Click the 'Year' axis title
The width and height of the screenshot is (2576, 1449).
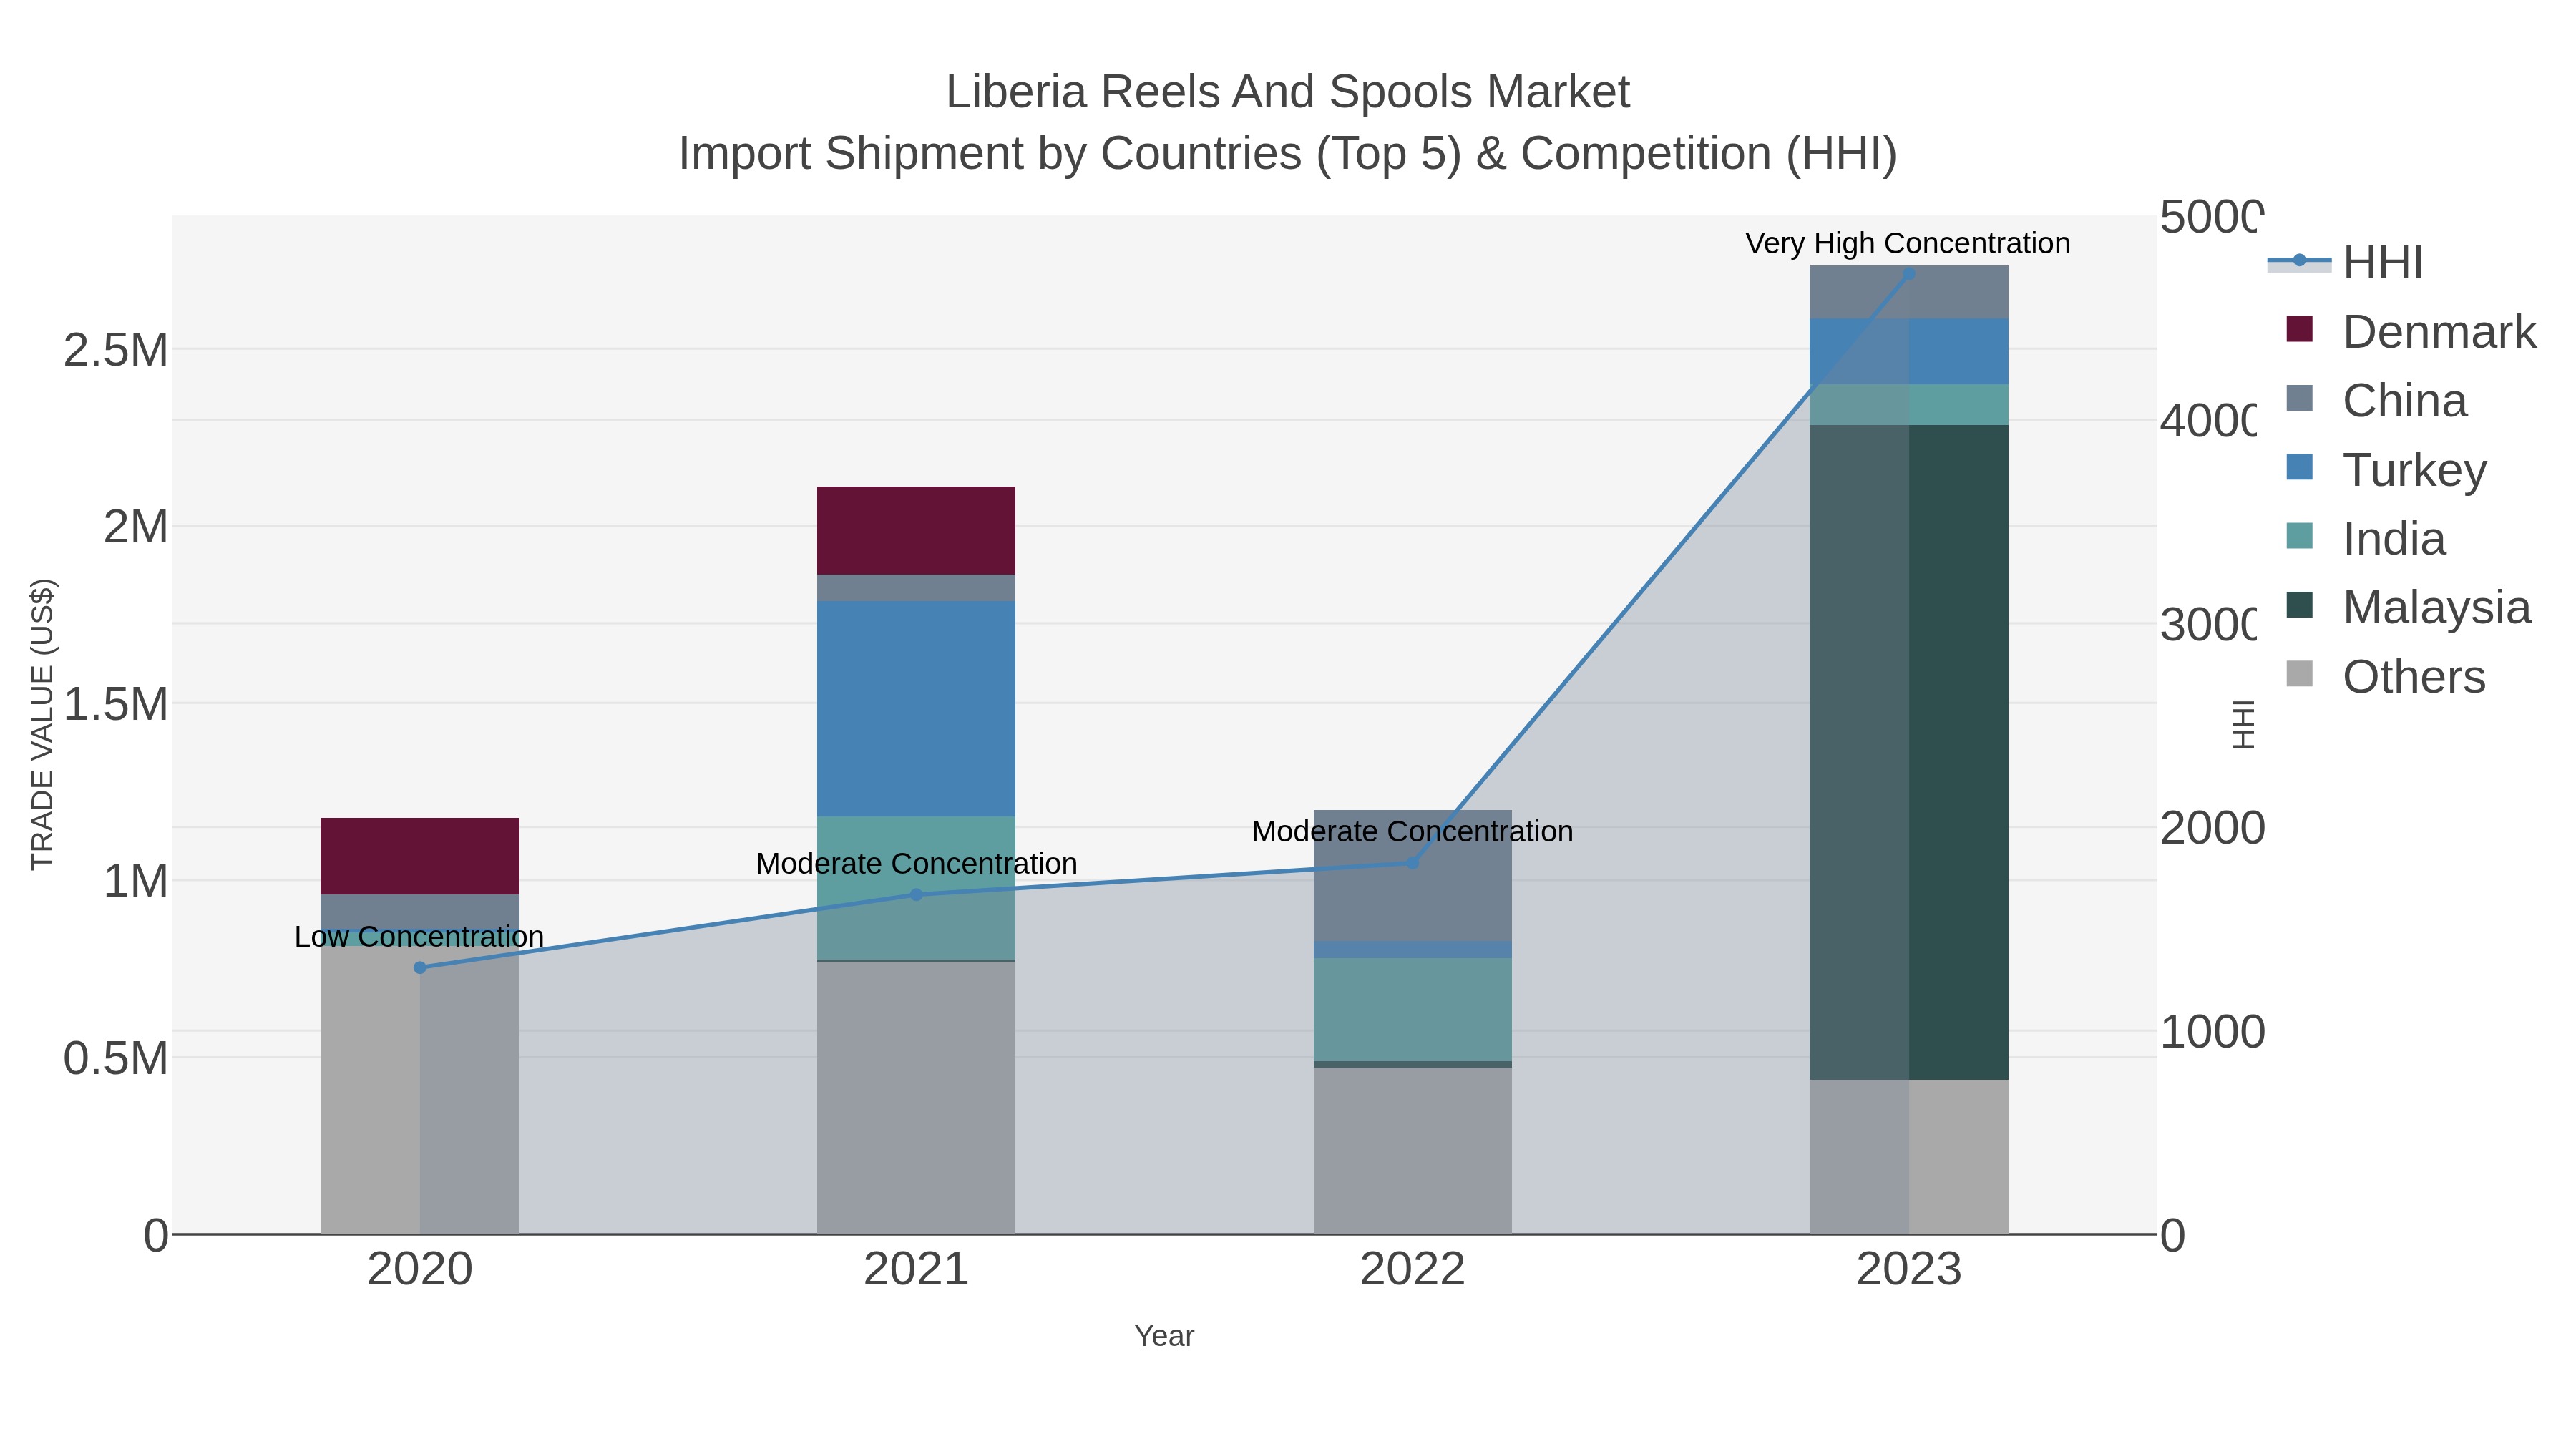(1164, 1336)
